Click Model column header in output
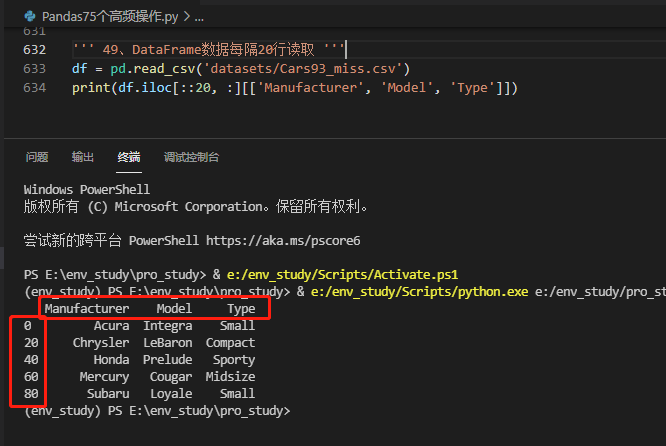This screenshot has width=666, height=446. point(174,308)
